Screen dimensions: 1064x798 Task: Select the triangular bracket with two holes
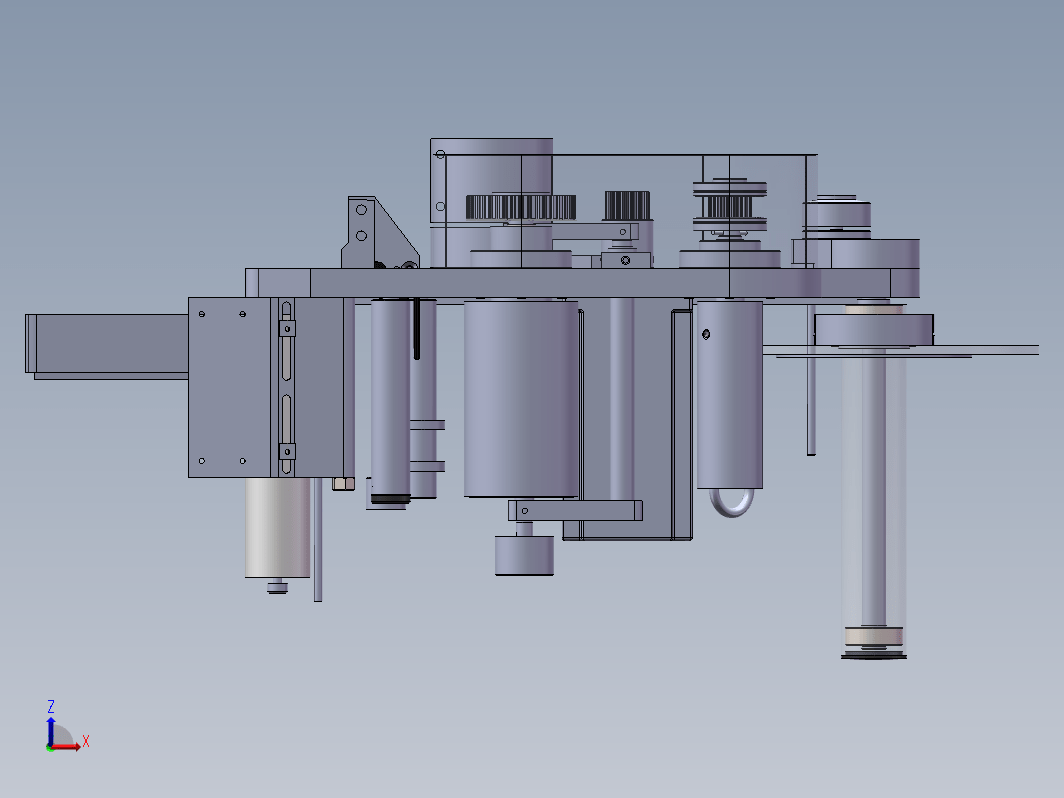click(x=379, y=233)
